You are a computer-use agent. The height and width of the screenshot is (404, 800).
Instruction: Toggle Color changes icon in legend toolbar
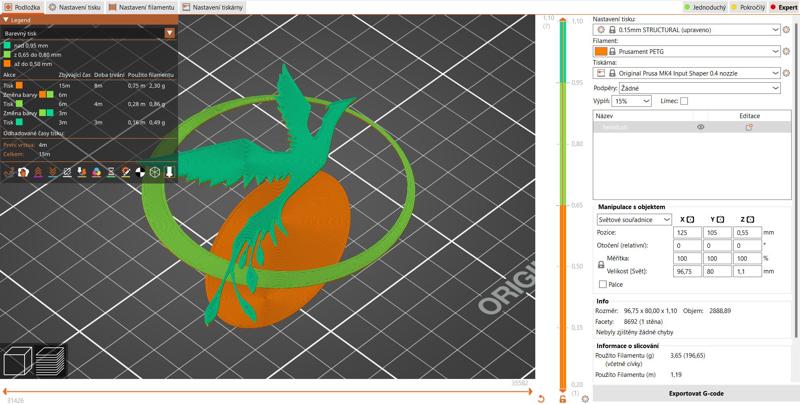point(96,172)
